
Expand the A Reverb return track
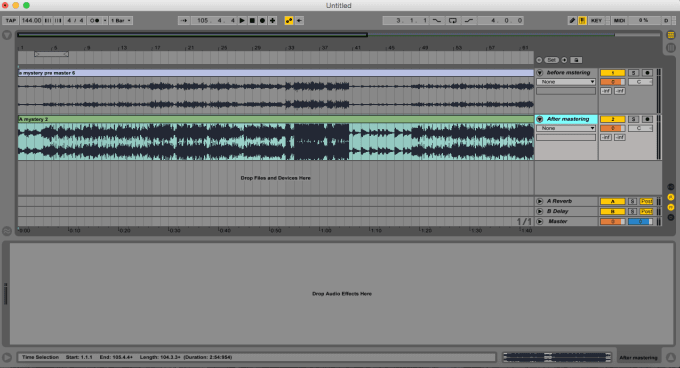tap(539, 201)
